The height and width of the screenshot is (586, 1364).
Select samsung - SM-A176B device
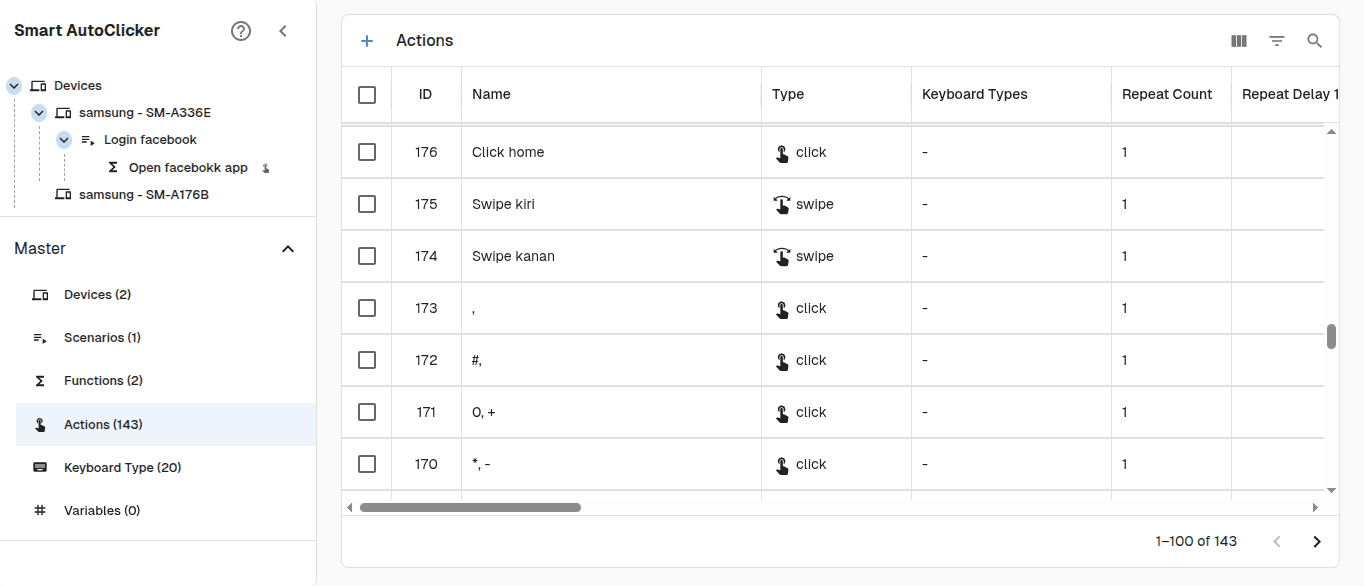click(143, 195)
